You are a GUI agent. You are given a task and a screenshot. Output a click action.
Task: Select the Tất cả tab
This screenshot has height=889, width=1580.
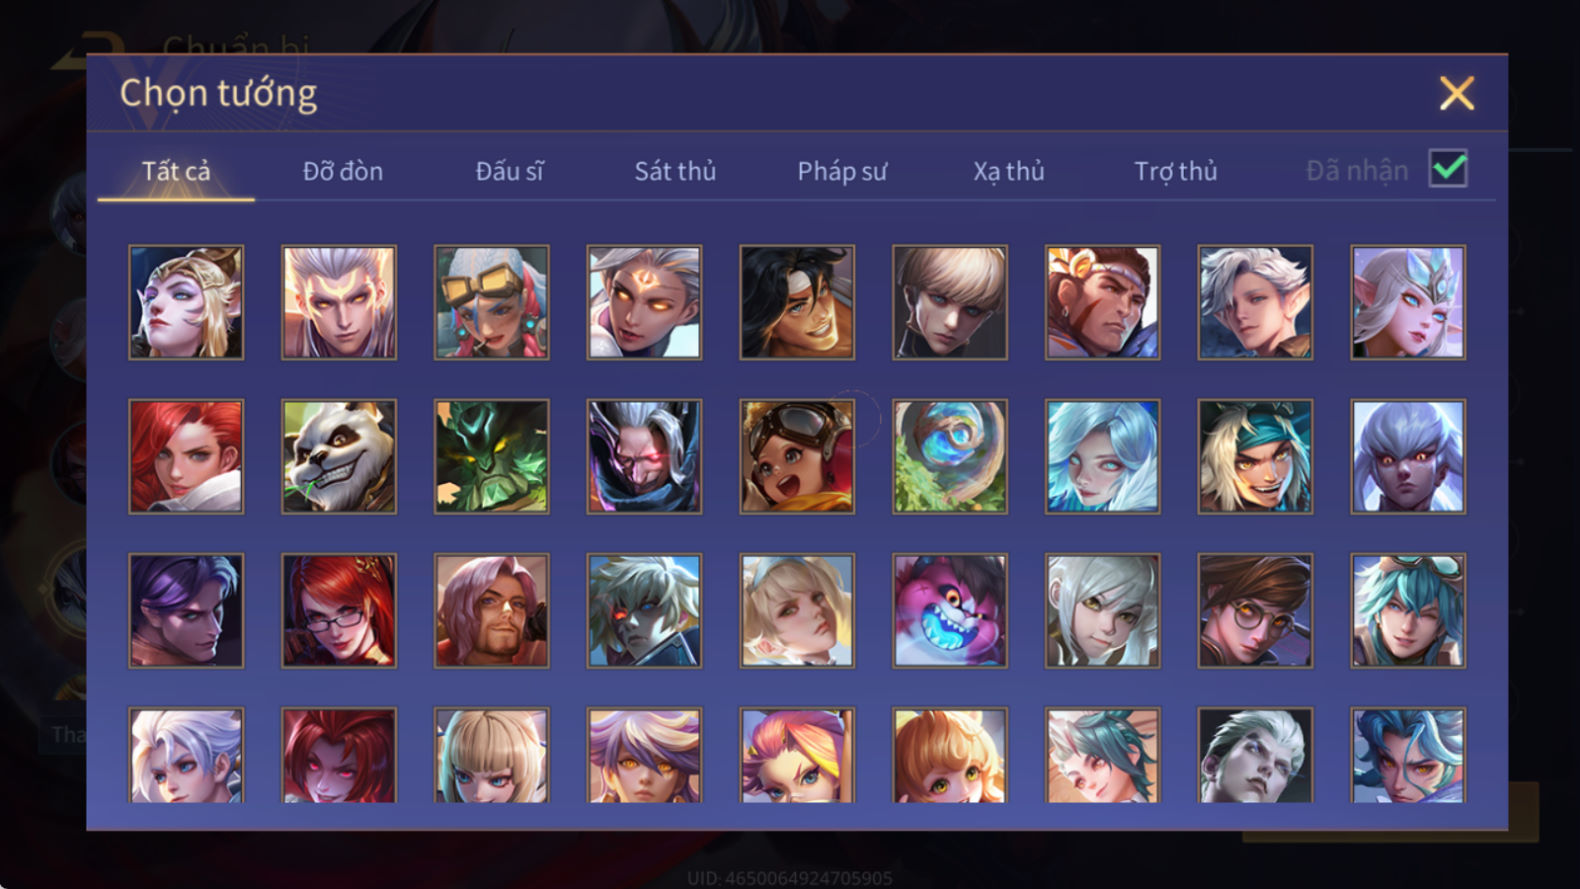(176, 171)
